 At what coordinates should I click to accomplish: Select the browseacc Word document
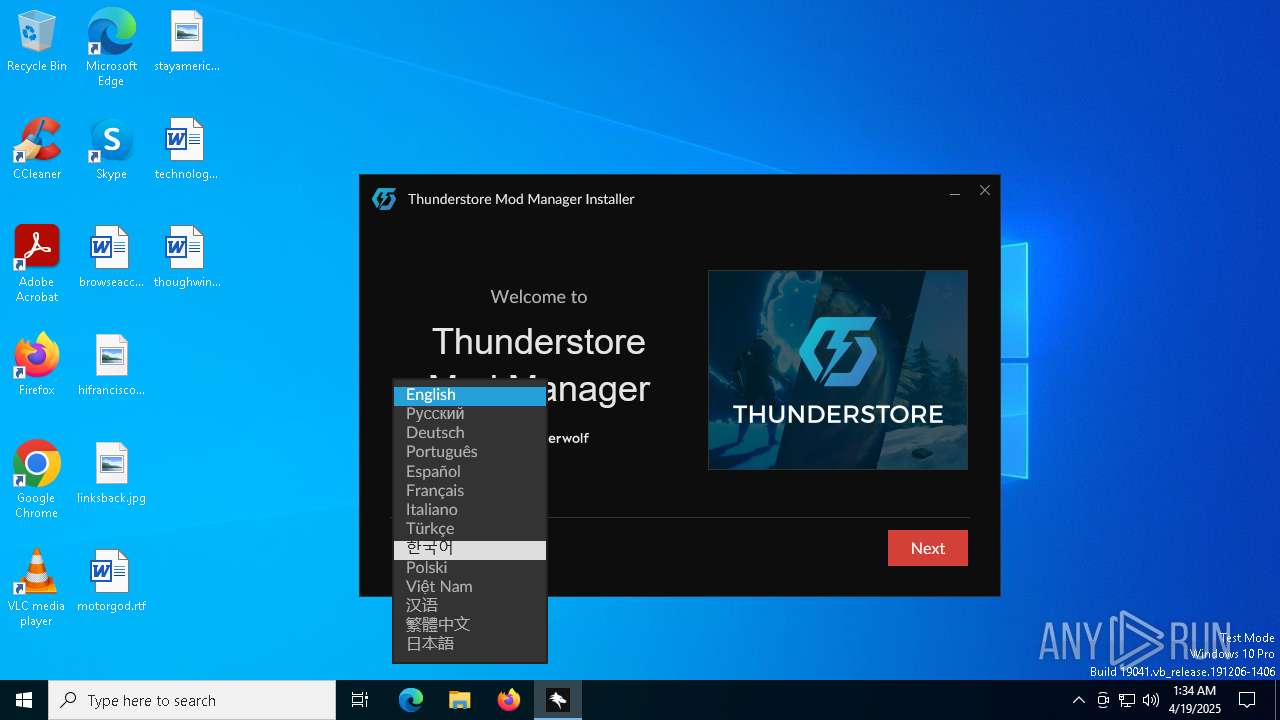[111, 258]
